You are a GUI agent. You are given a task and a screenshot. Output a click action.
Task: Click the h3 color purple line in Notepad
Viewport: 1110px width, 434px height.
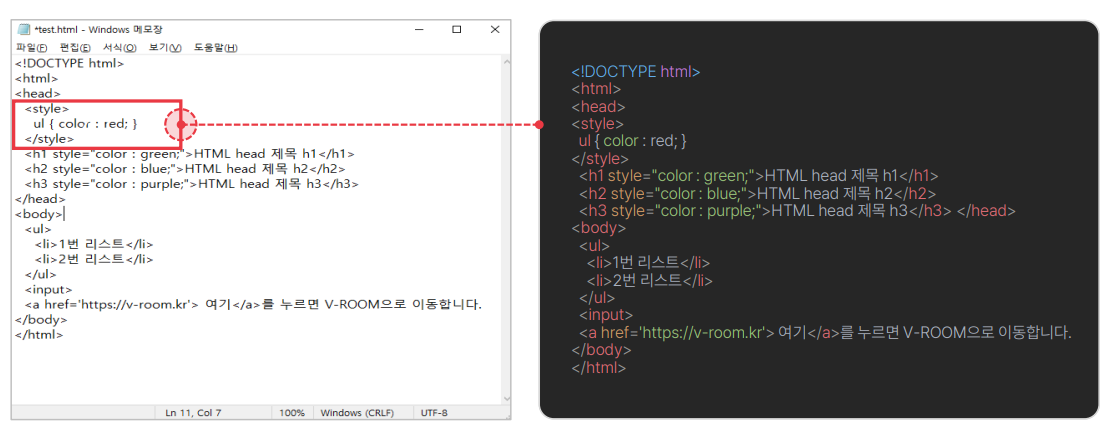point(192,183)
